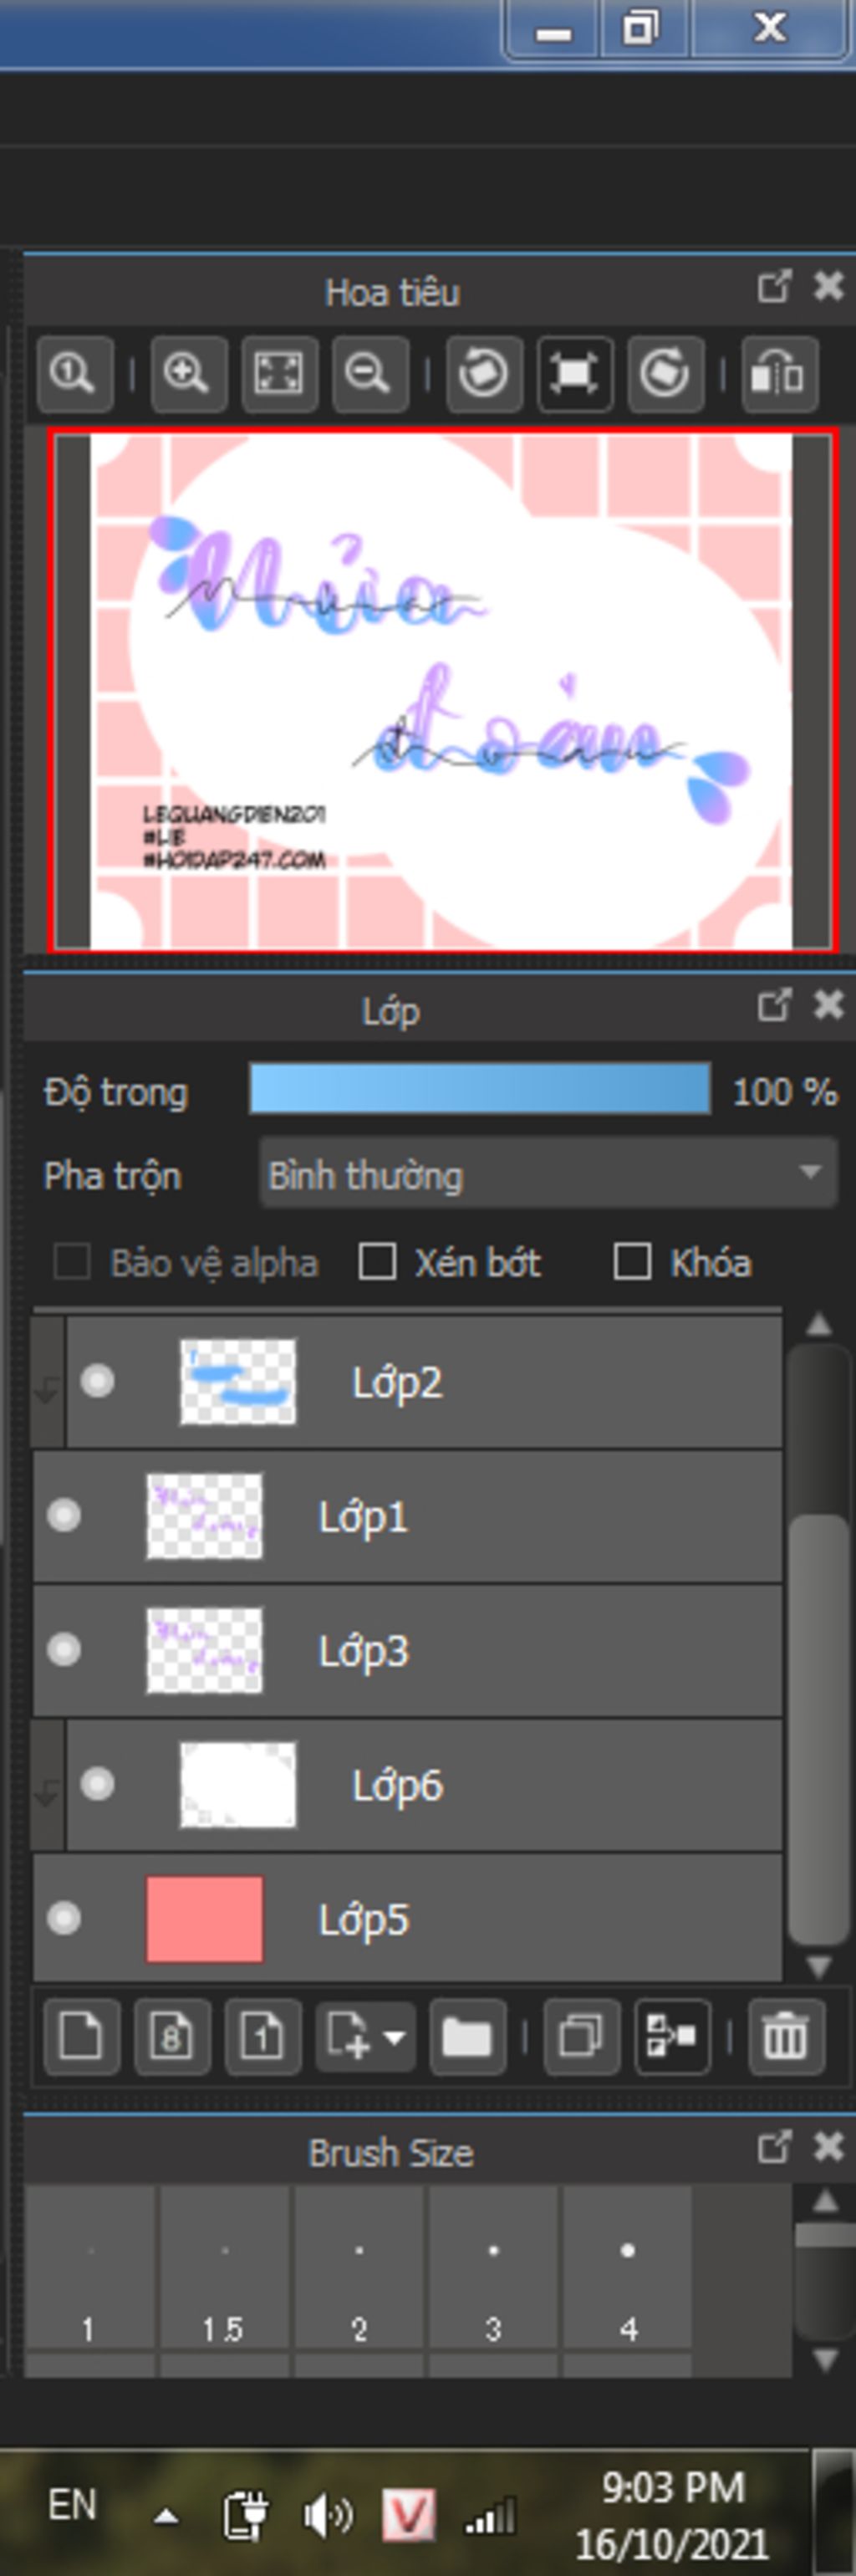Expand the add layer type dropdown arrow
Image resolution: width=856 pixels, height=2576 pixels.
point(394,2036)
